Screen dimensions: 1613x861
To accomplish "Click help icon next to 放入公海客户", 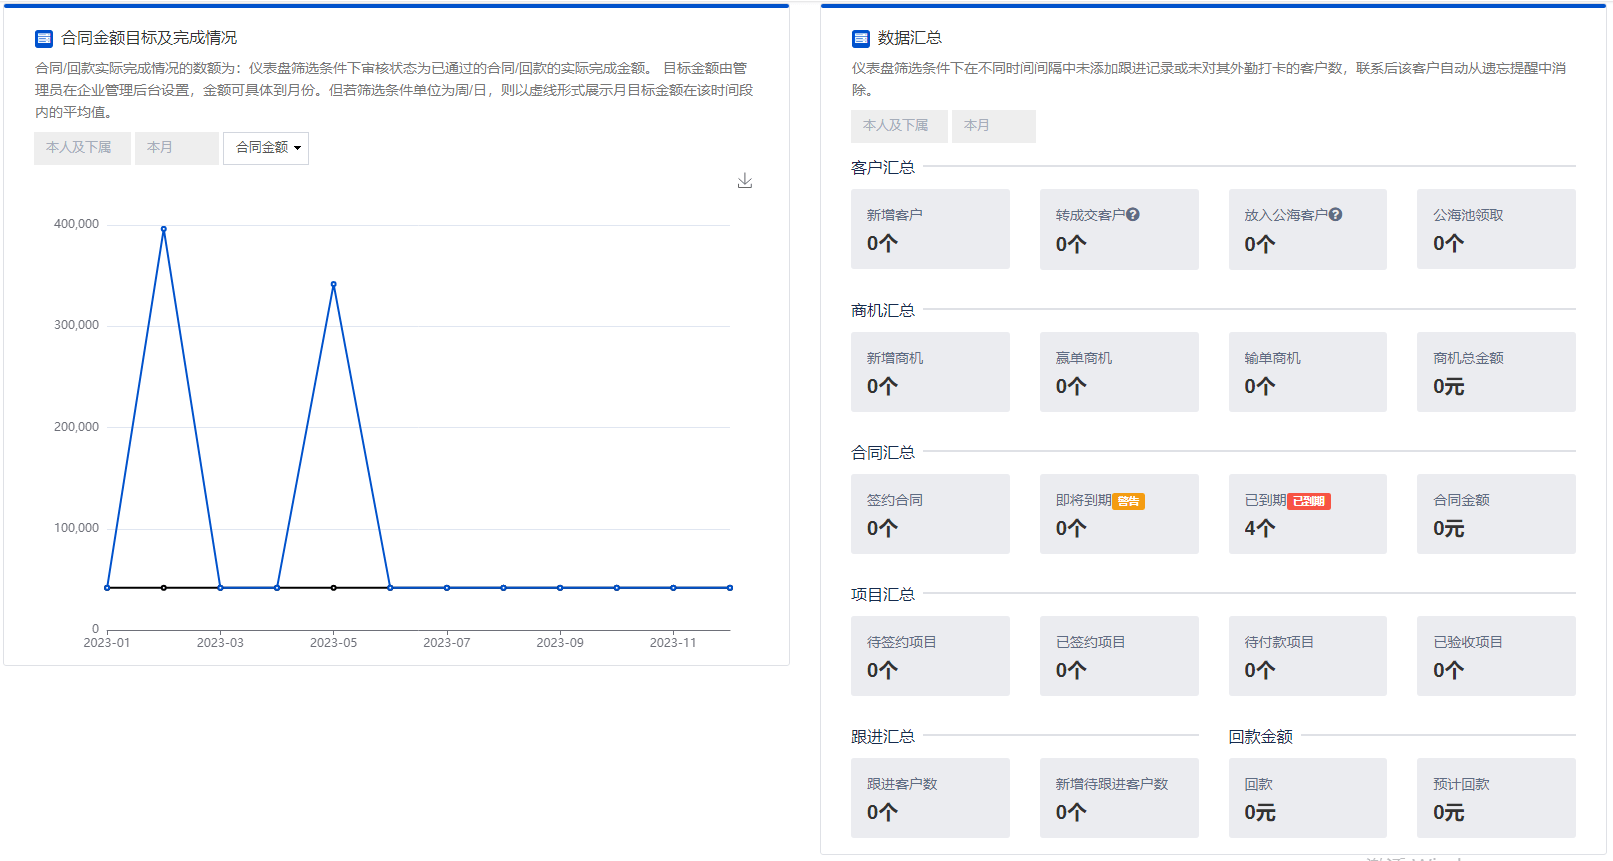I will pyautogui.click(x=1336, y=215).
